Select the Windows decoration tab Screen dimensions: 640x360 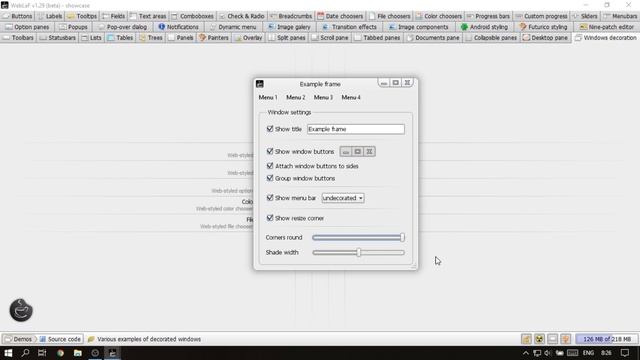tap(606, 38)
